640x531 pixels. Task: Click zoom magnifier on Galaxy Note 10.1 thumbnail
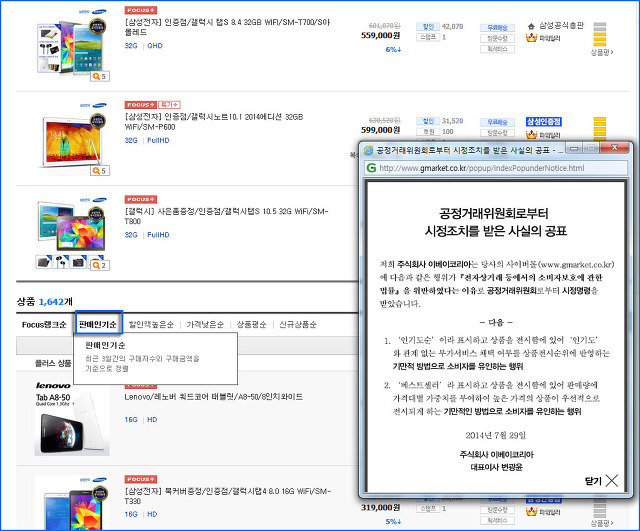pyautogui.click(x=100, y=171)
